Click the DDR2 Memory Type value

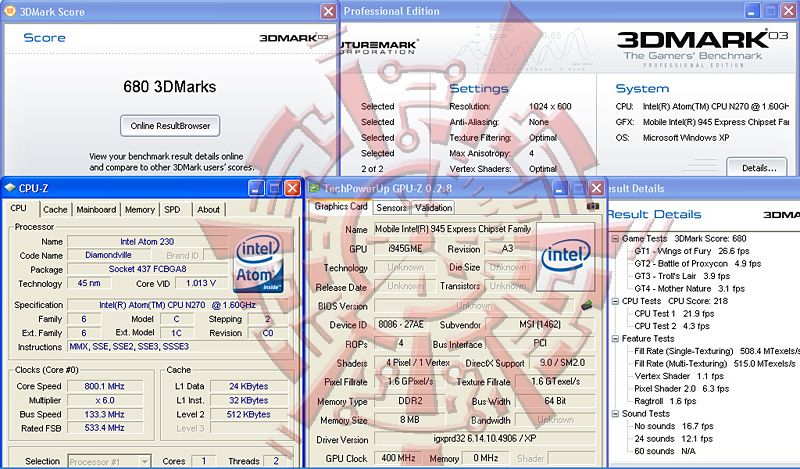(410, 401)
